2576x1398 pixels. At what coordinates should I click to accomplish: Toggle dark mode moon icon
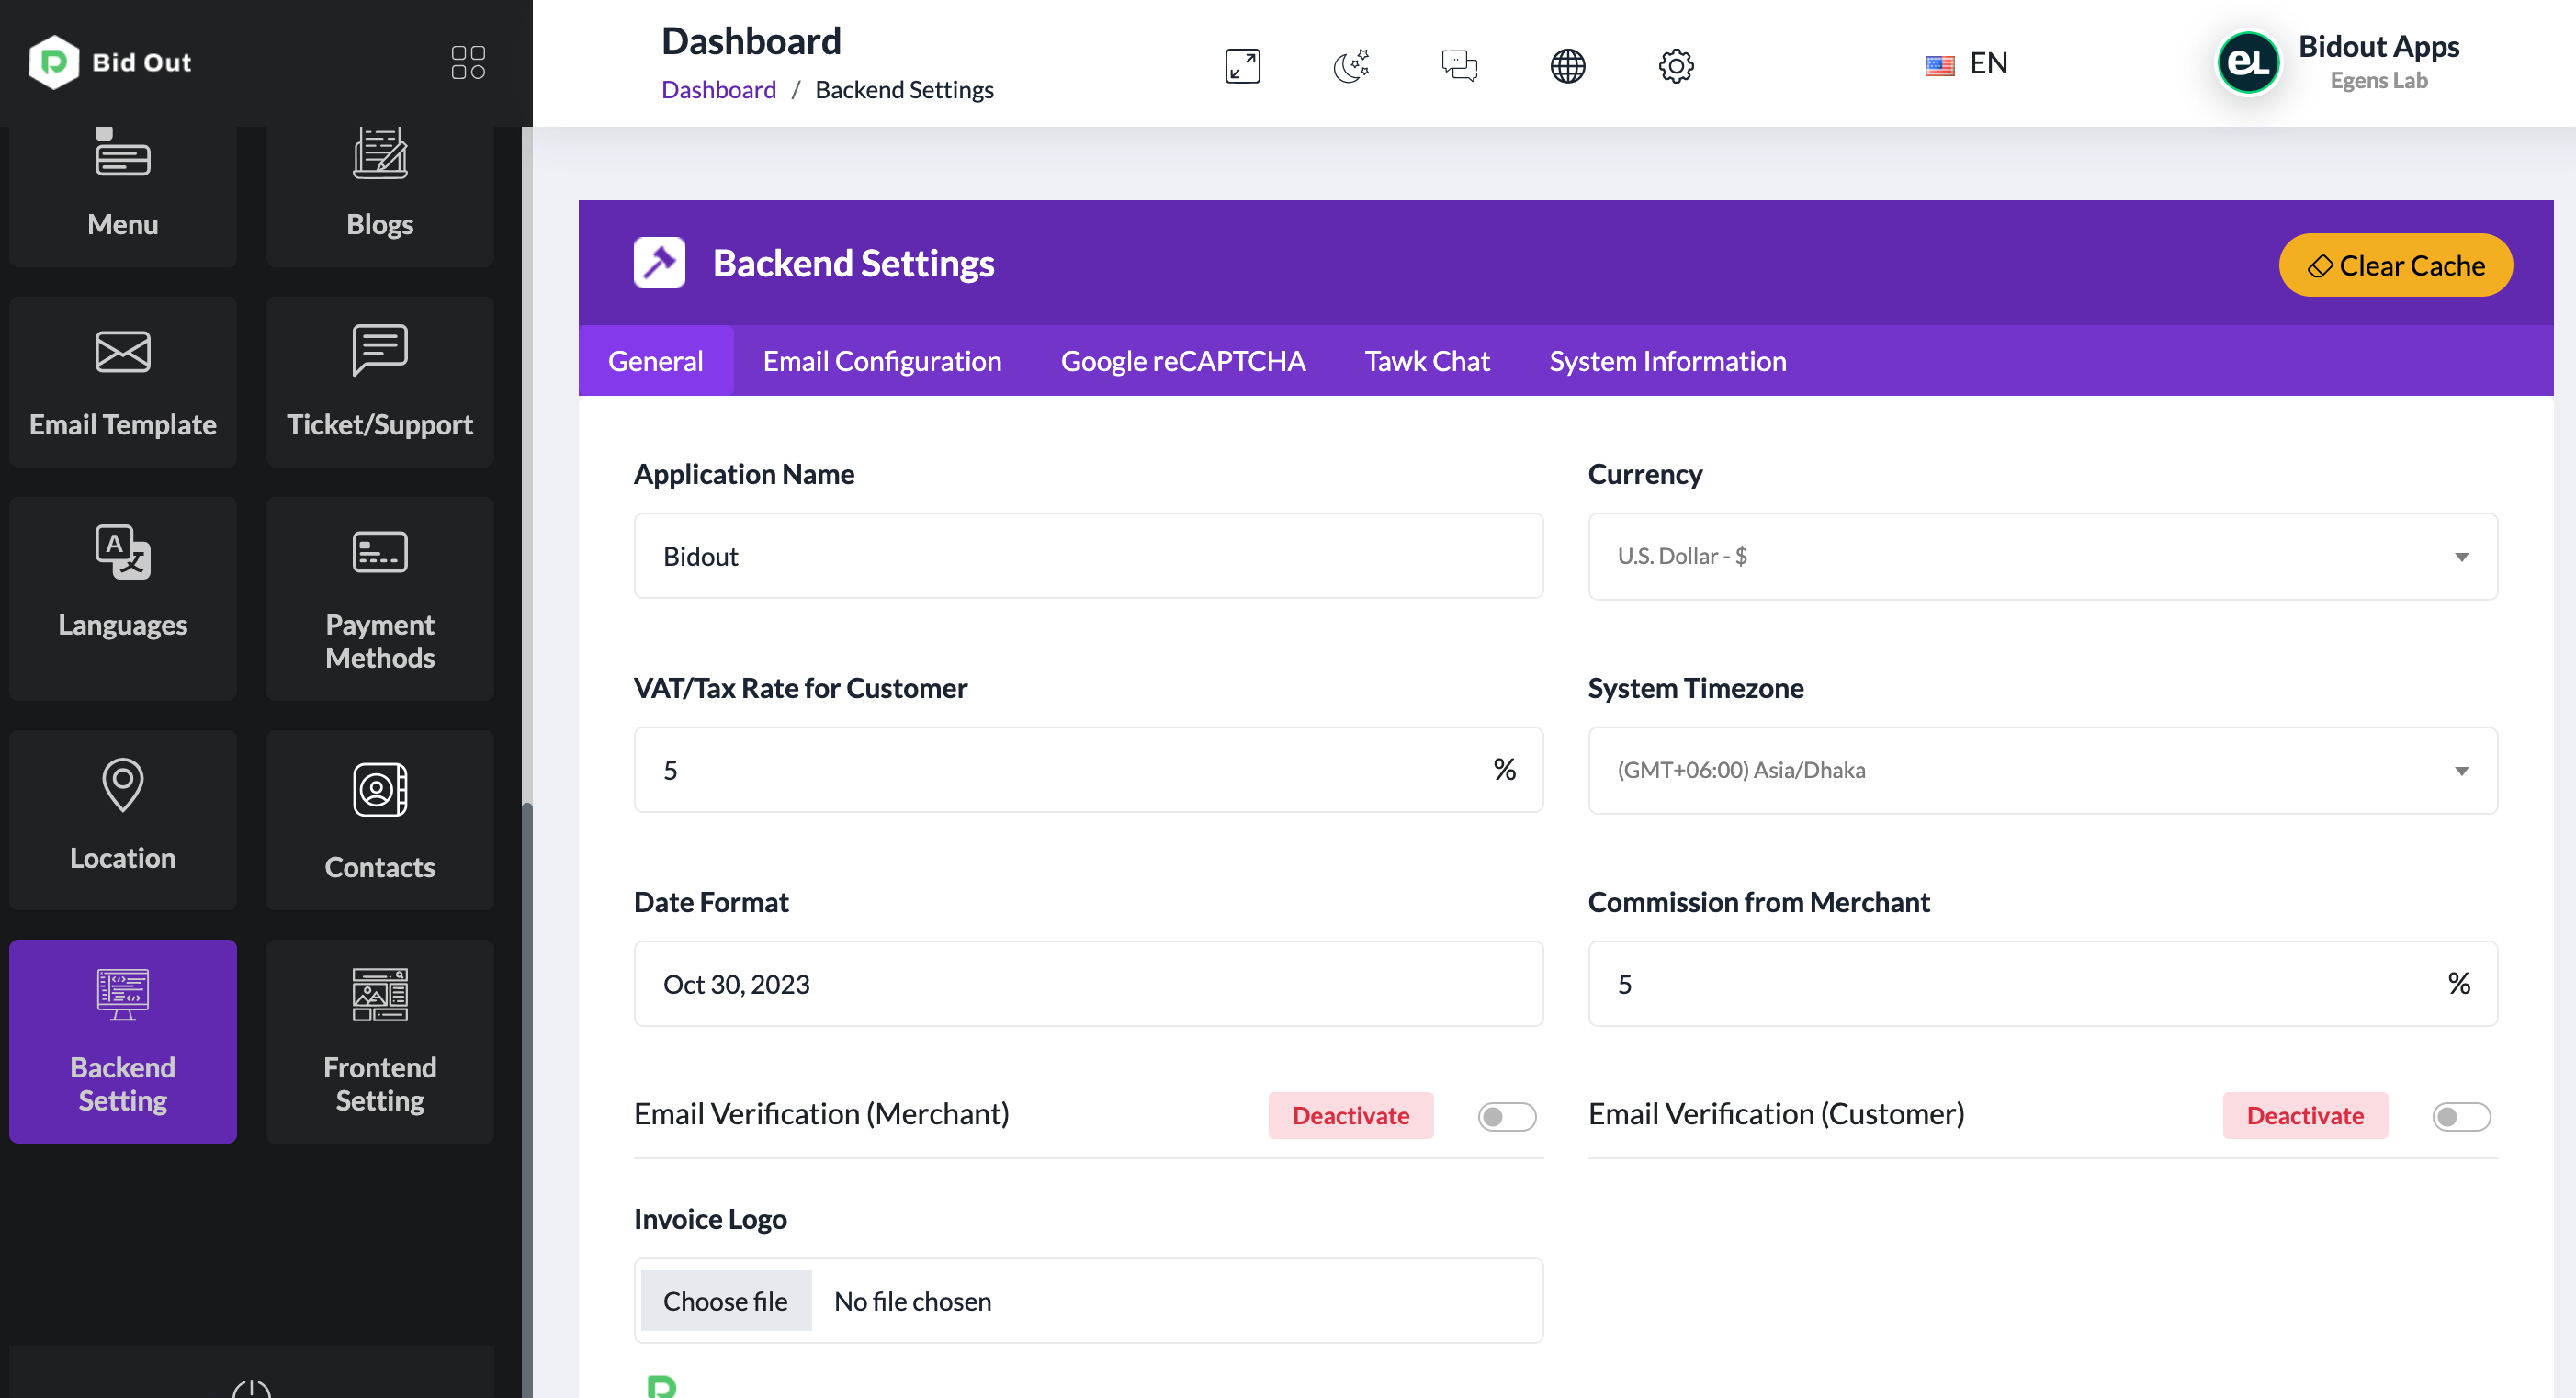click(1351, 66)
